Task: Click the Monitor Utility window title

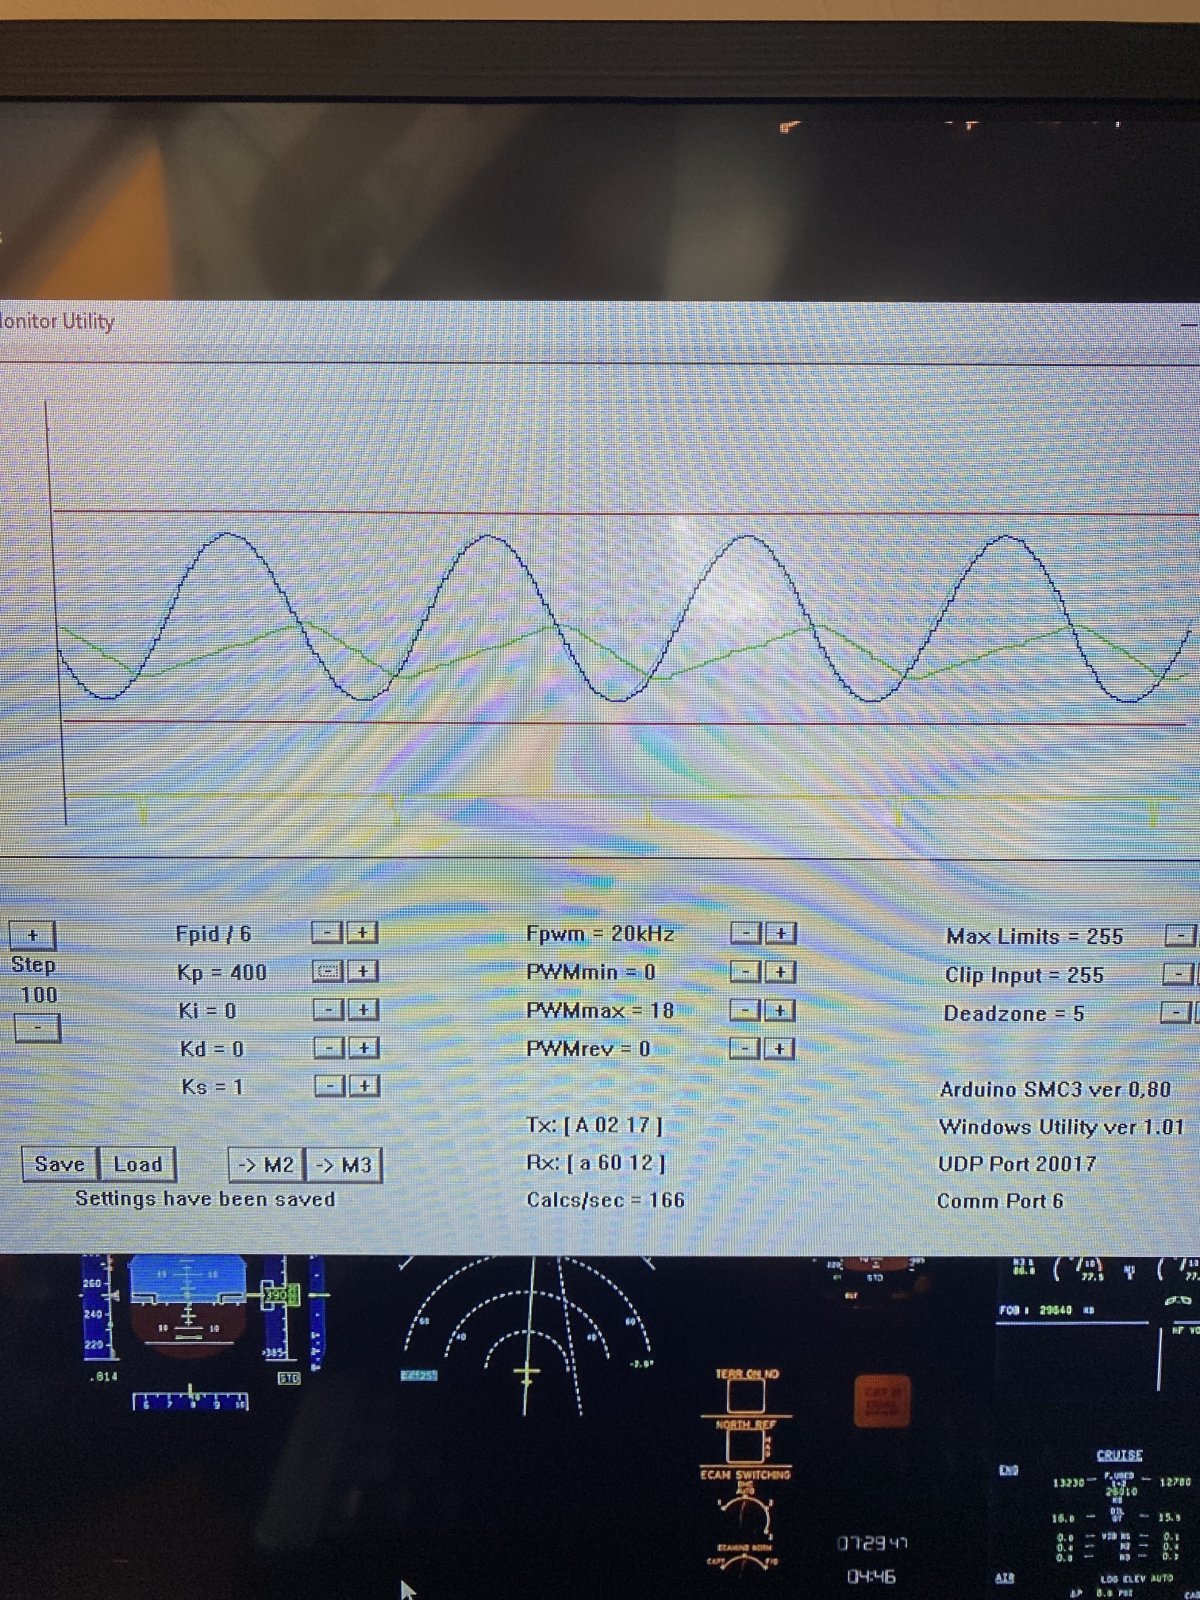Action: 57,321
